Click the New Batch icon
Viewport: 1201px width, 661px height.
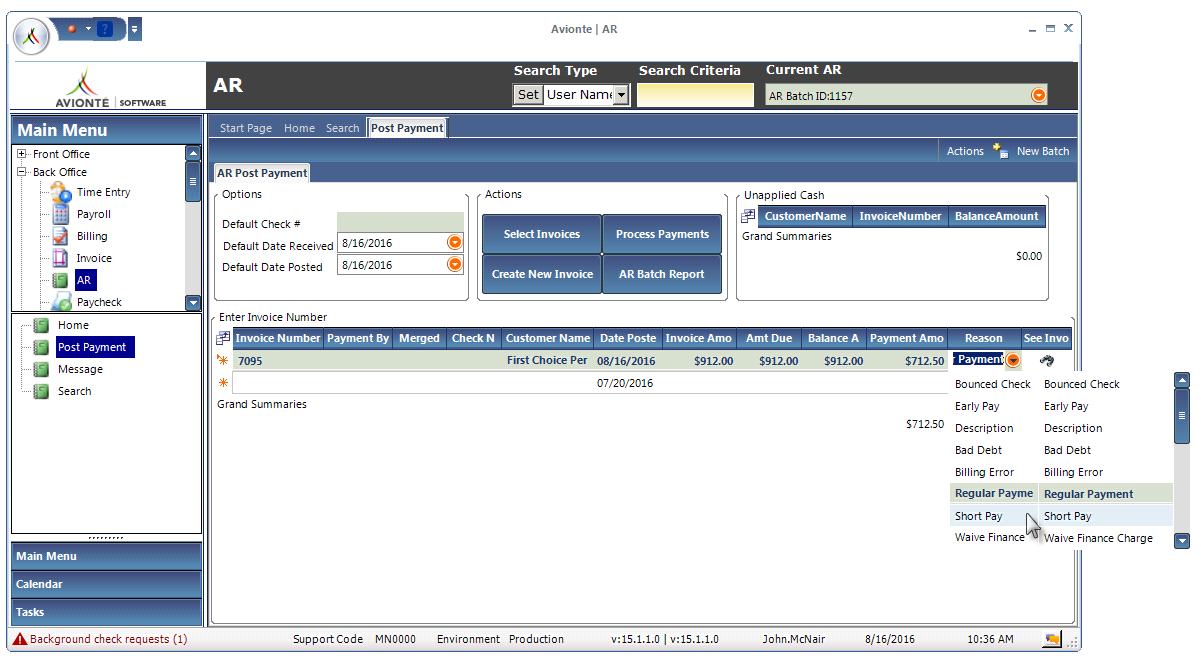pyautogui.click(x=1000, y=151)
